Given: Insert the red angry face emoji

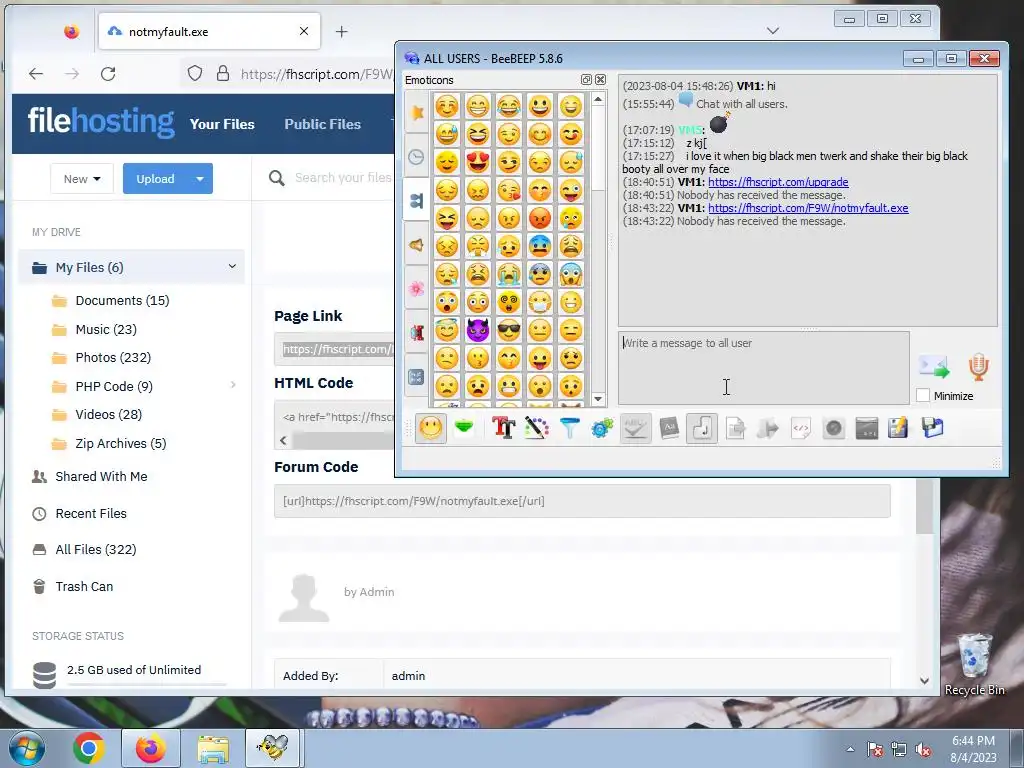Looking at the screenshot, I should 540,218.
